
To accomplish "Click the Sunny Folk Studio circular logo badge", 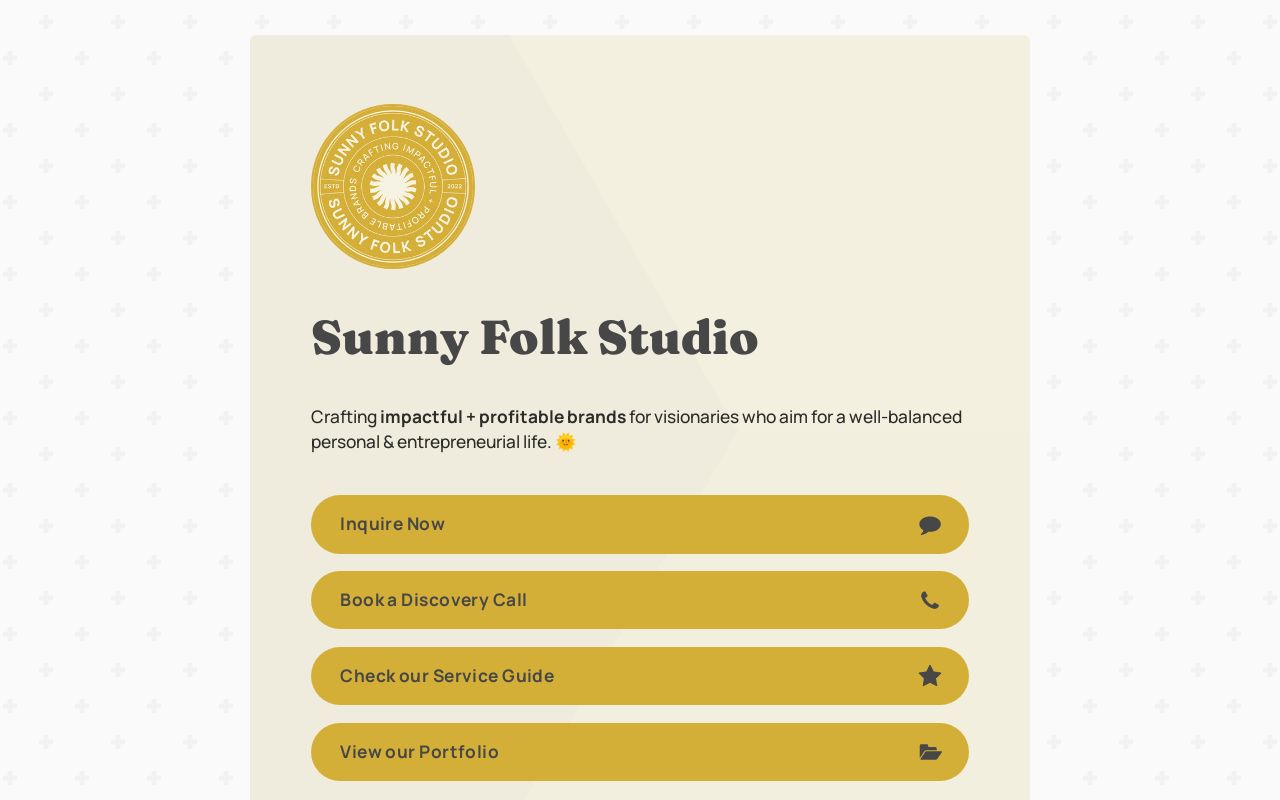I will 393,186.
